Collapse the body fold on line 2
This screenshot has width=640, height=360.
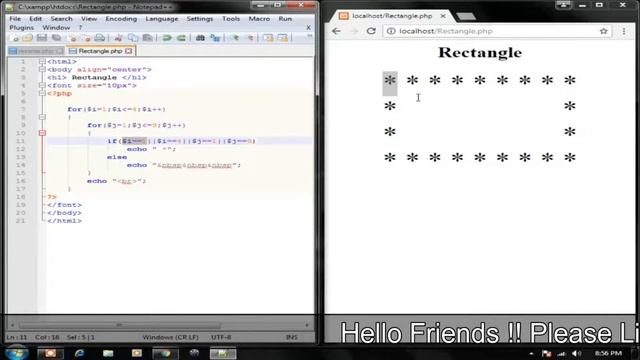[42, 69]
